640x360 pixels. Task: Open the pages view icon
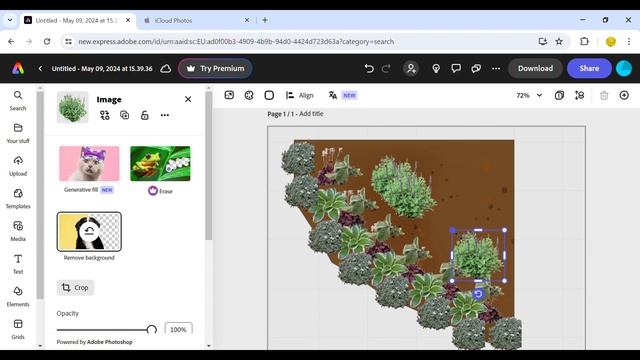559,95
